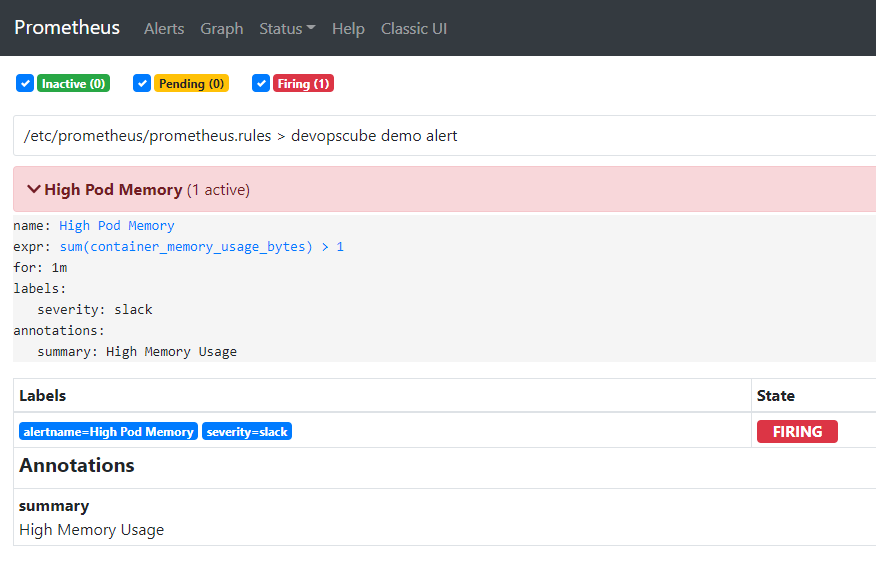This screenshot has width=876, height=586.
Task: Uncheck the Firing alerts checkbox
Action: (261, 83)
